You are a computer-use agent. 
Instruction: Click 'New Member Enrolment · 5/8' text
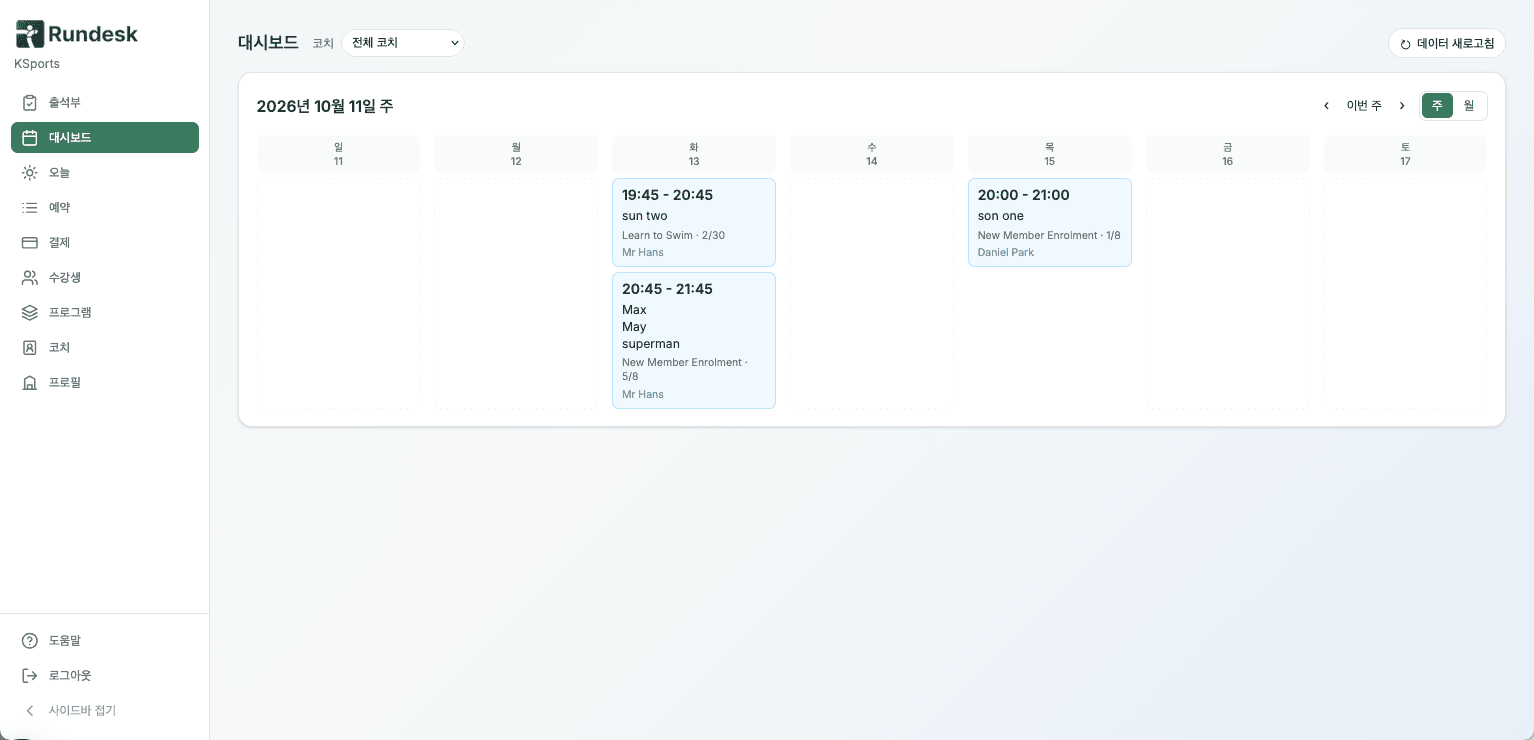pyautogui.click(x=685, y=370)
